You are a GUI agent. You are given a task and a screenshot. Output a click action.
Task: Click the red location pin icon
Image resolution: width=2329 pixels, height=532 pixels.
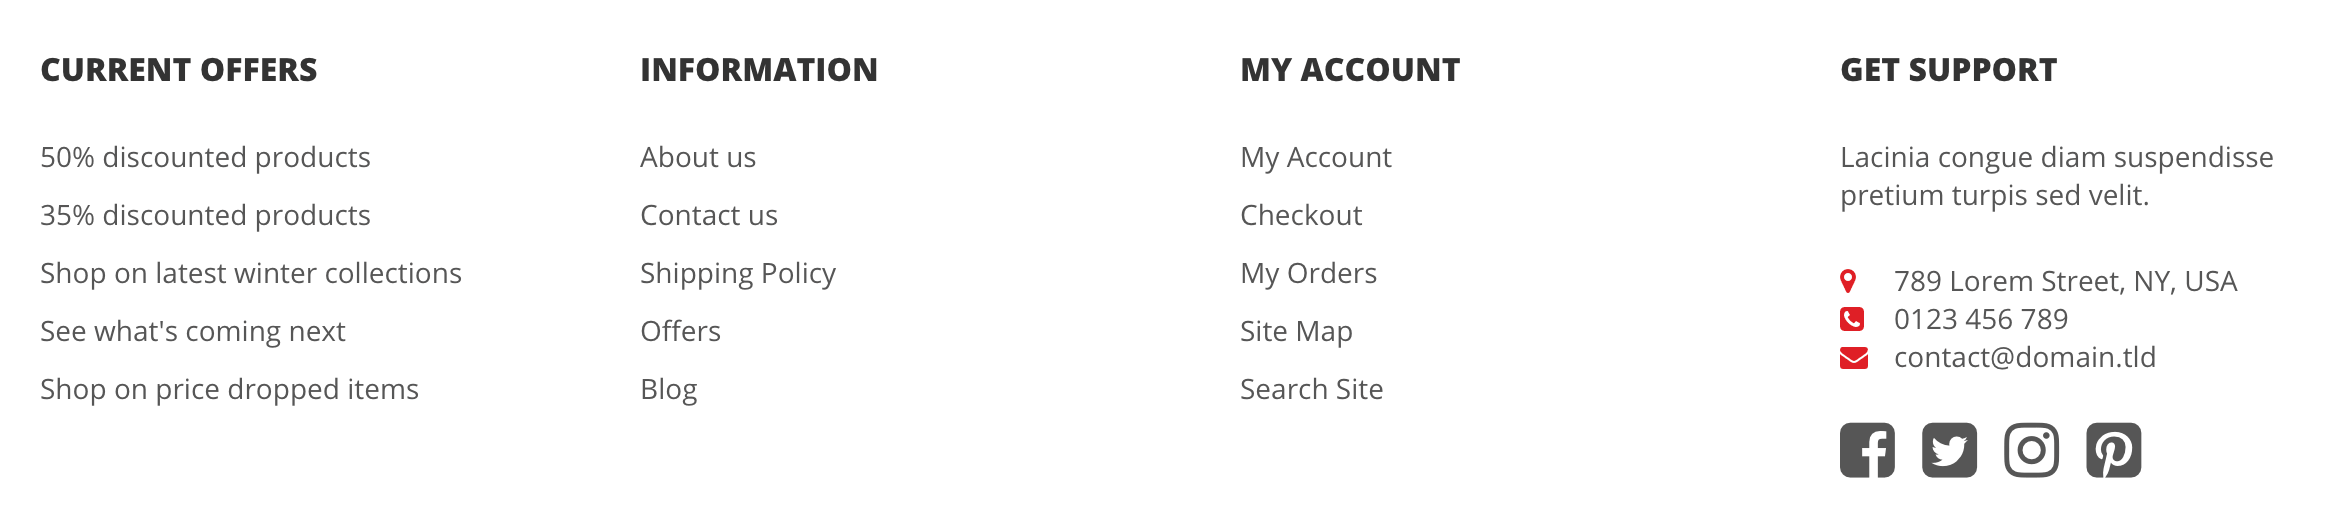point(1848,281)
